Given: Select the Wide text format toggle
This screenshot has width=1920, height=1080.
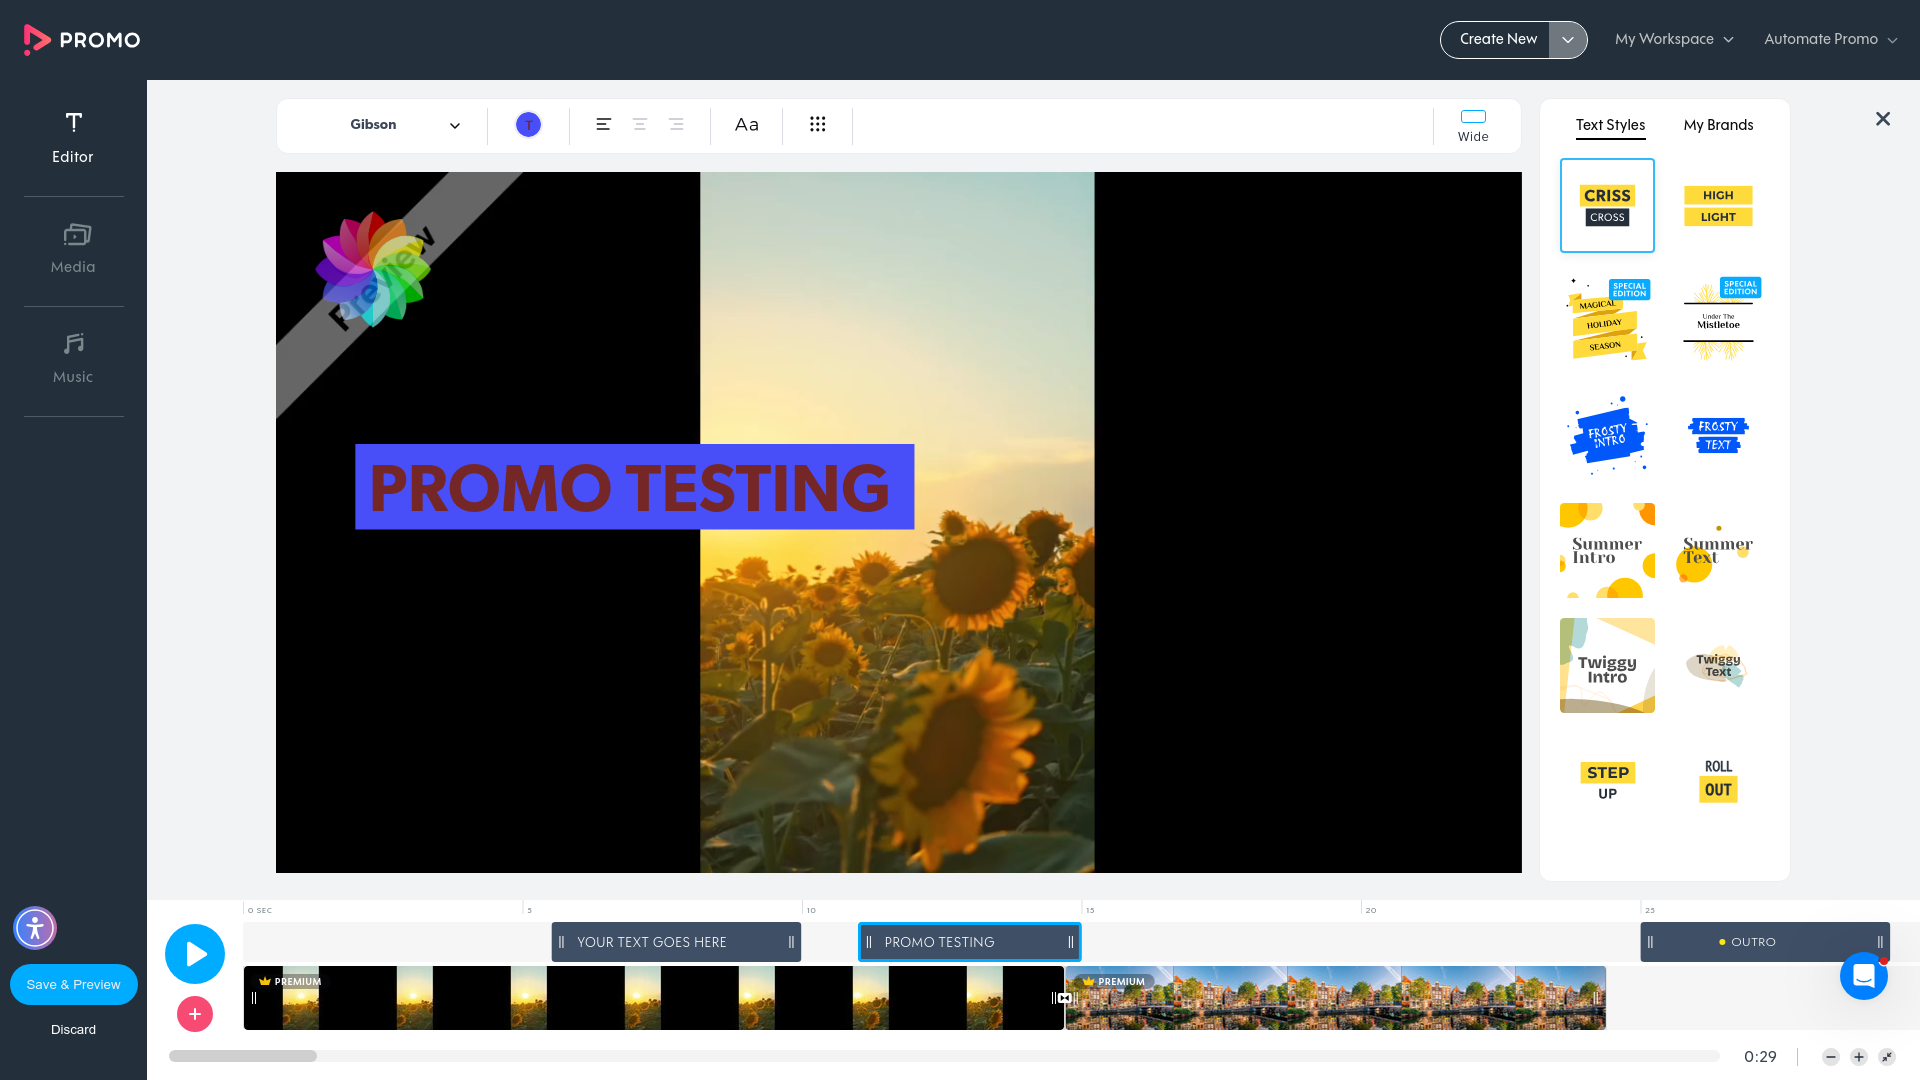Looking at the screenshot, I should click(x=1473, y=125).
